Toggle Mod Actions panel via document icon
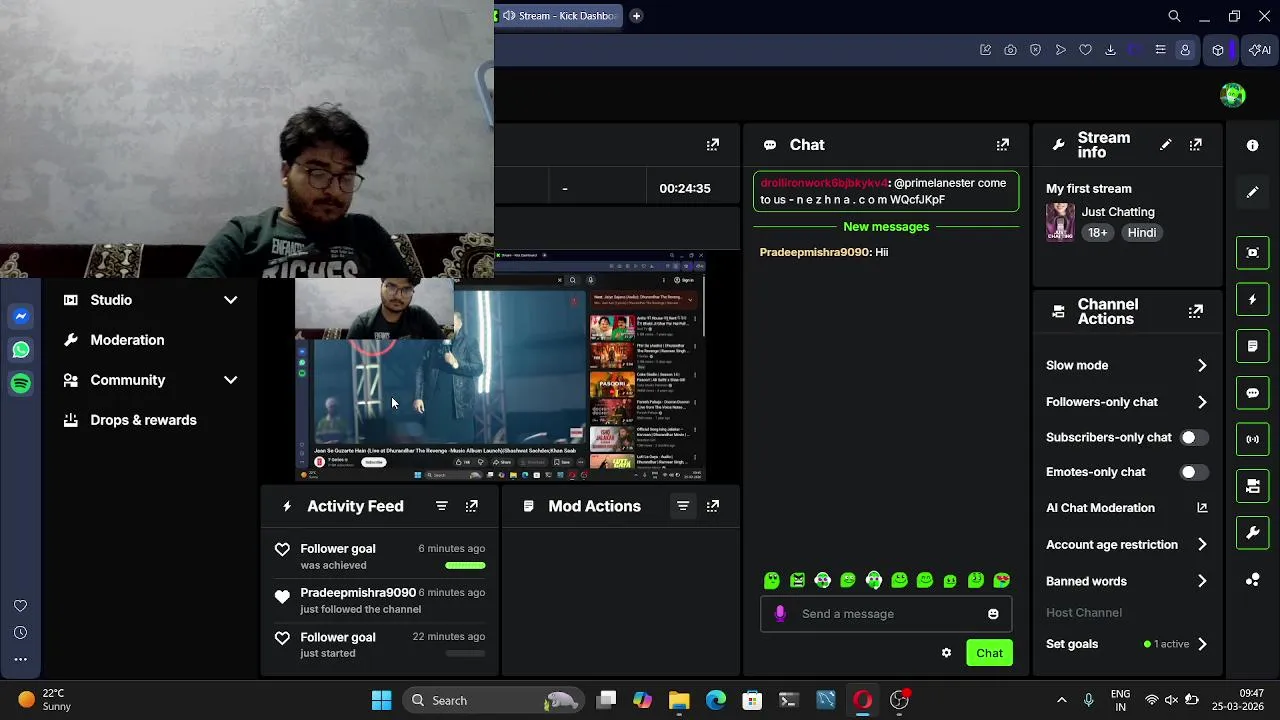The image size is (1280, 720). pyautogui.click(x=1252, y=346)
